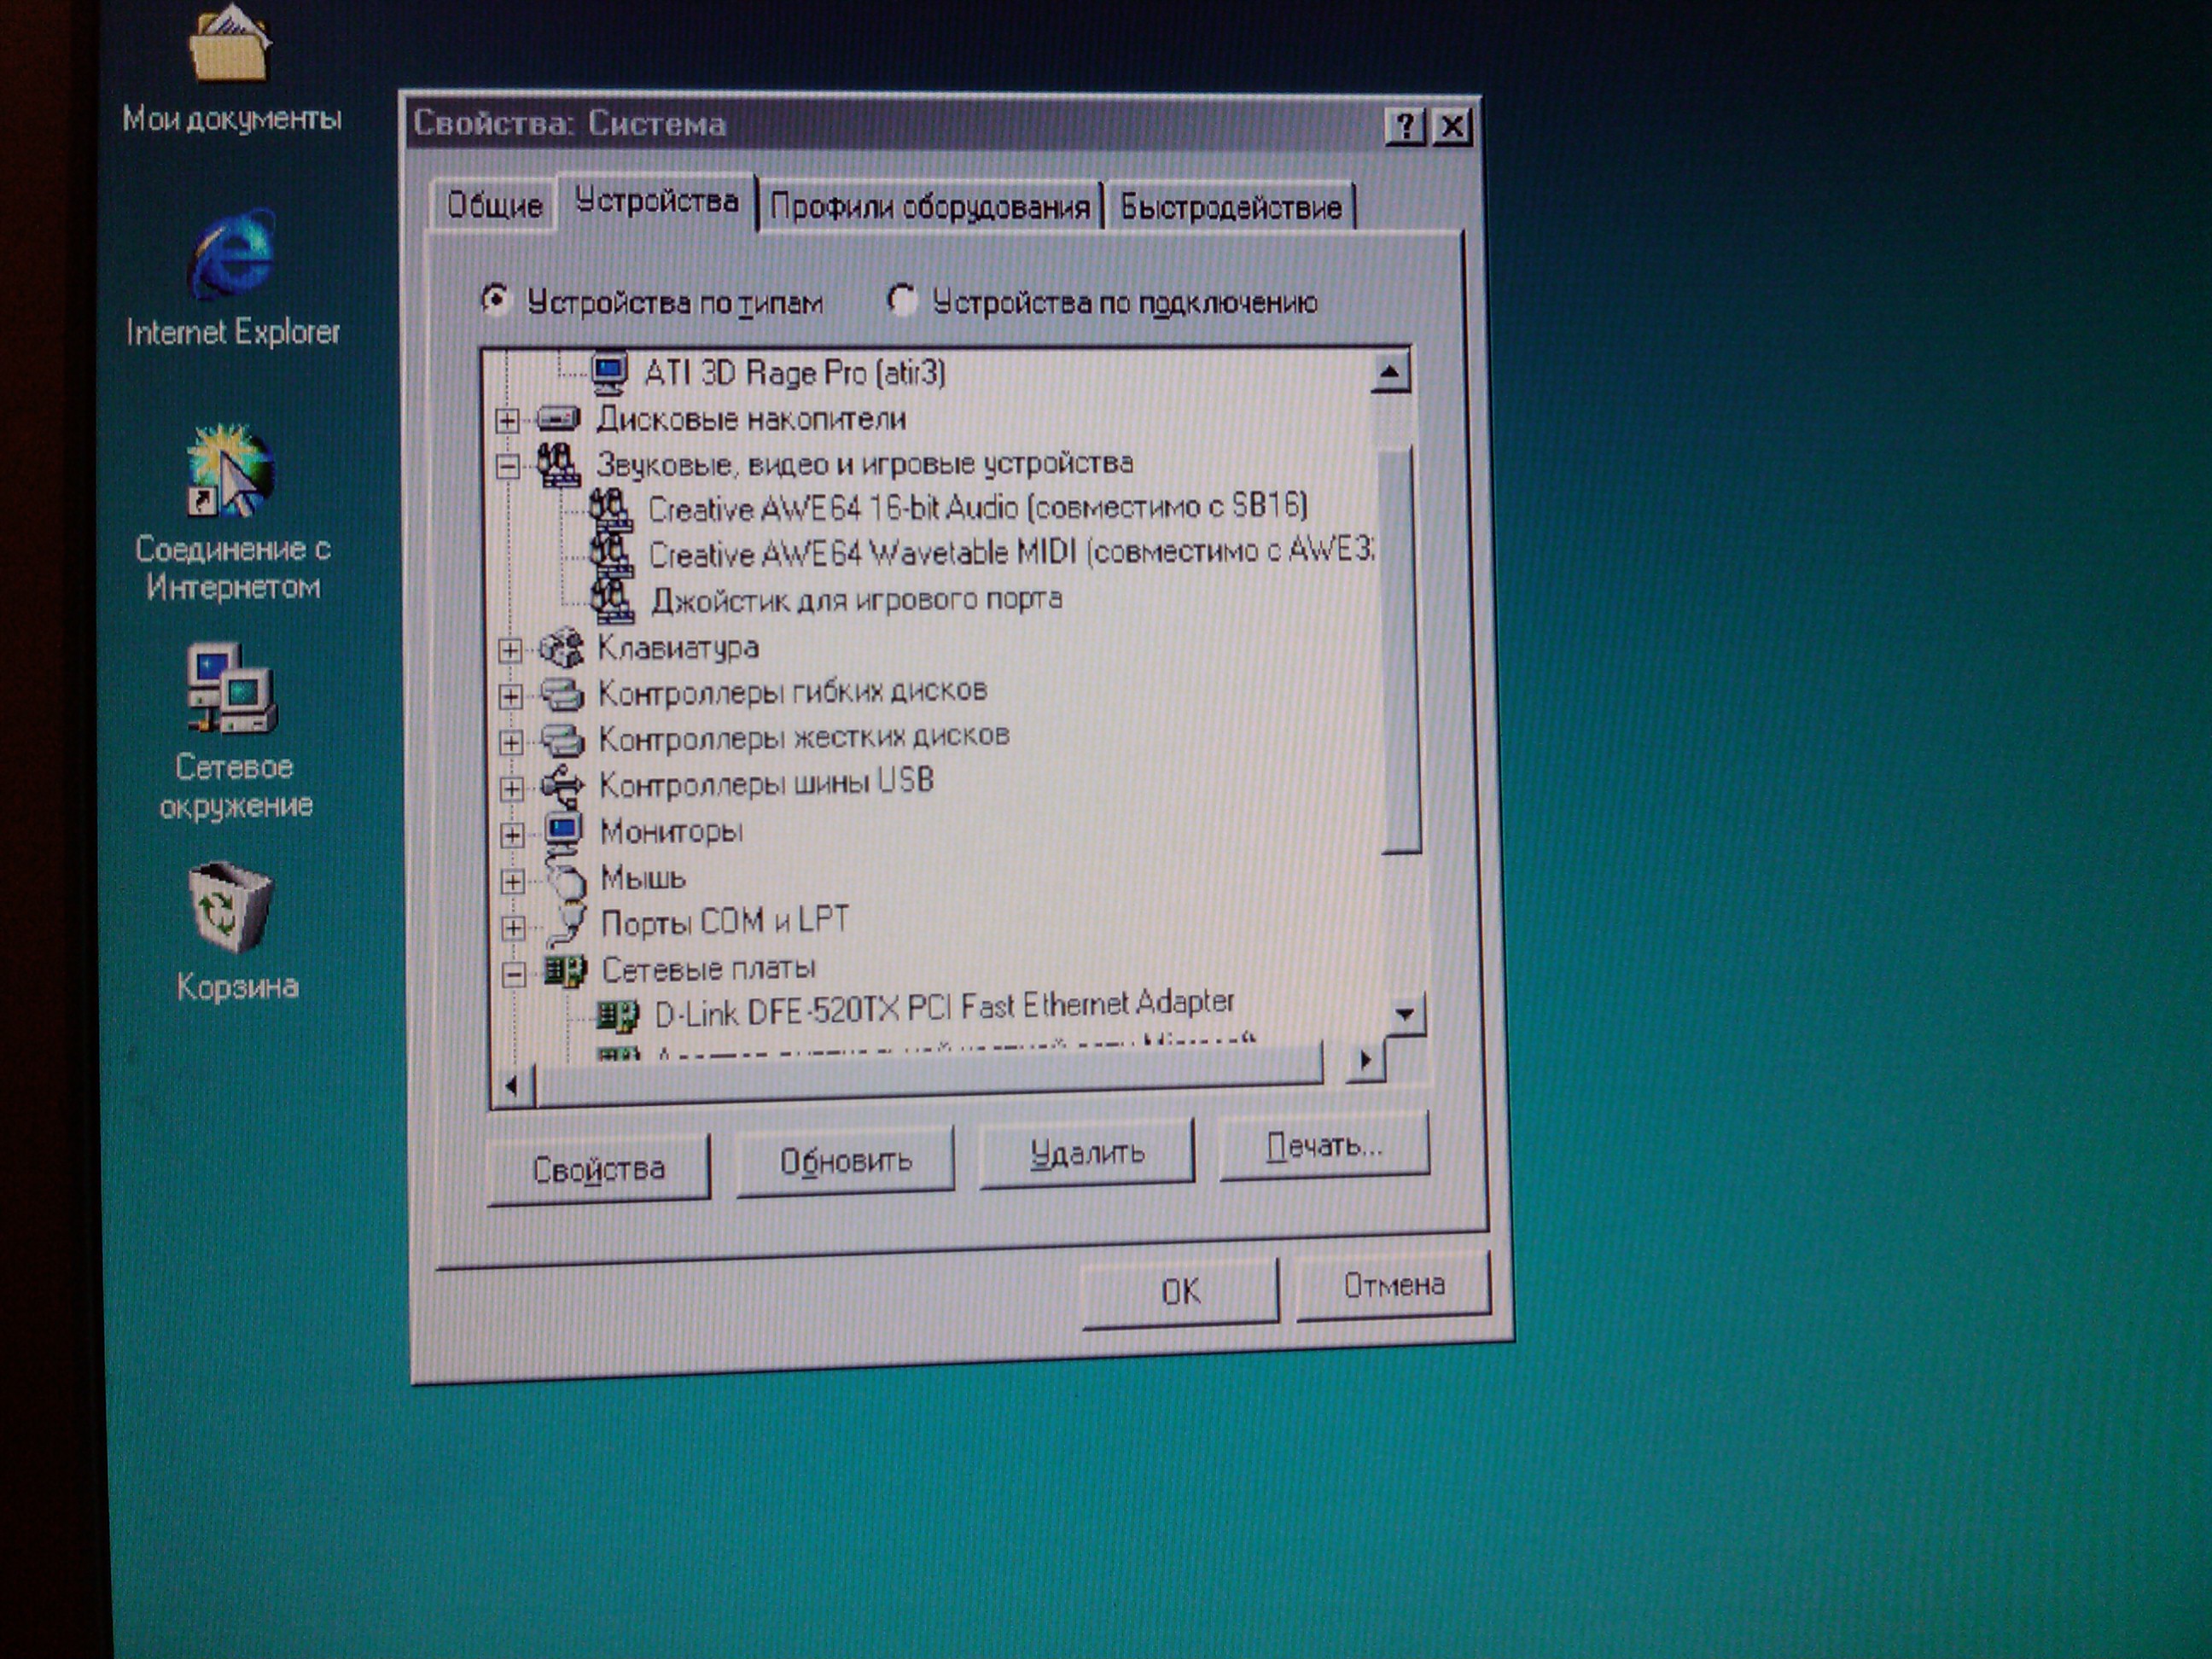Screen dimensions: 2212x1659
Task: Expand the Мониторы branch
Action: coord(512,834)
